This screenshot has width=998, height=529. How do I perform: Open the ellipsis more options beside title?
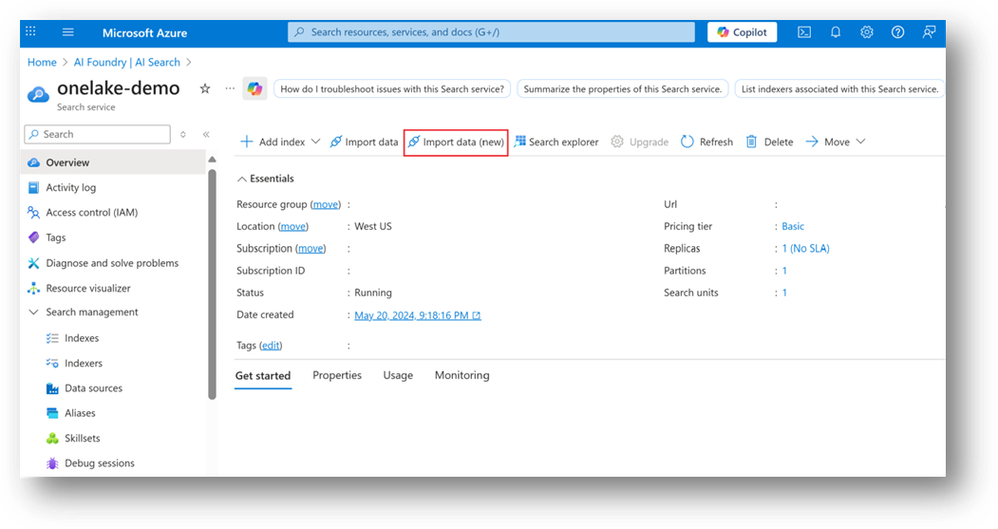click(230, 88)
